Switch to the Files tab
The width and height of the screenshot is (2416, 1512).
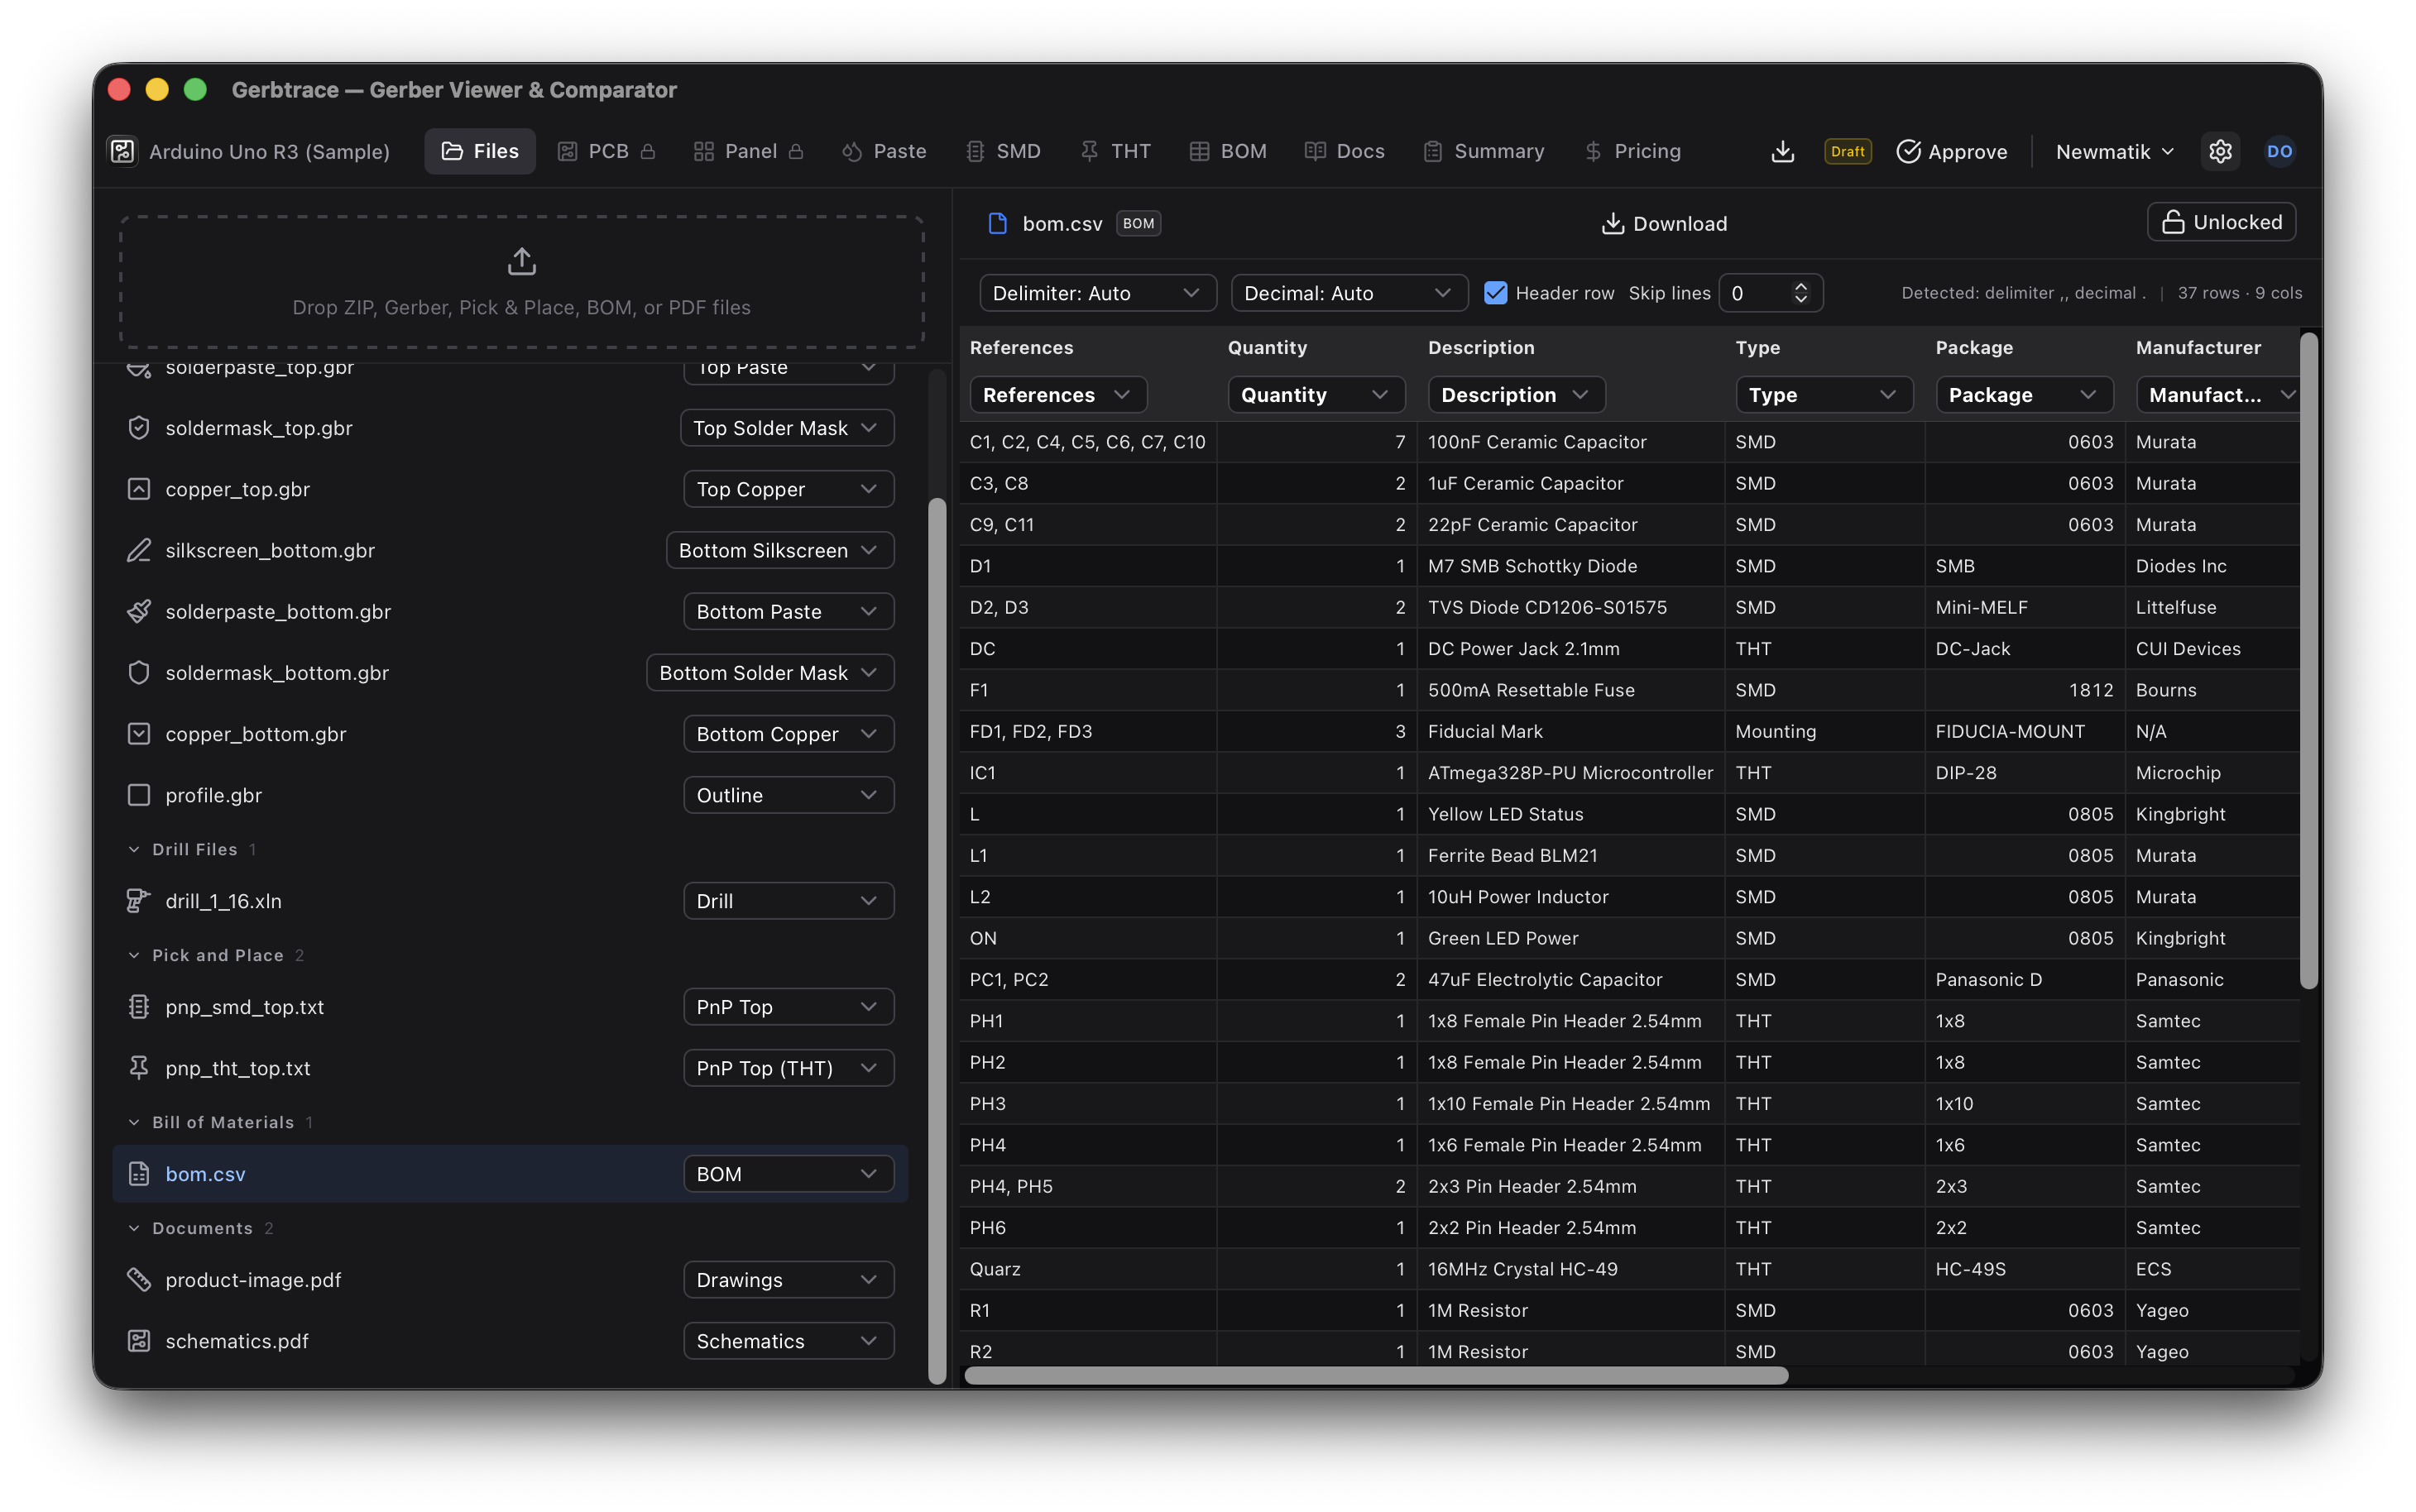pos(480,151)
